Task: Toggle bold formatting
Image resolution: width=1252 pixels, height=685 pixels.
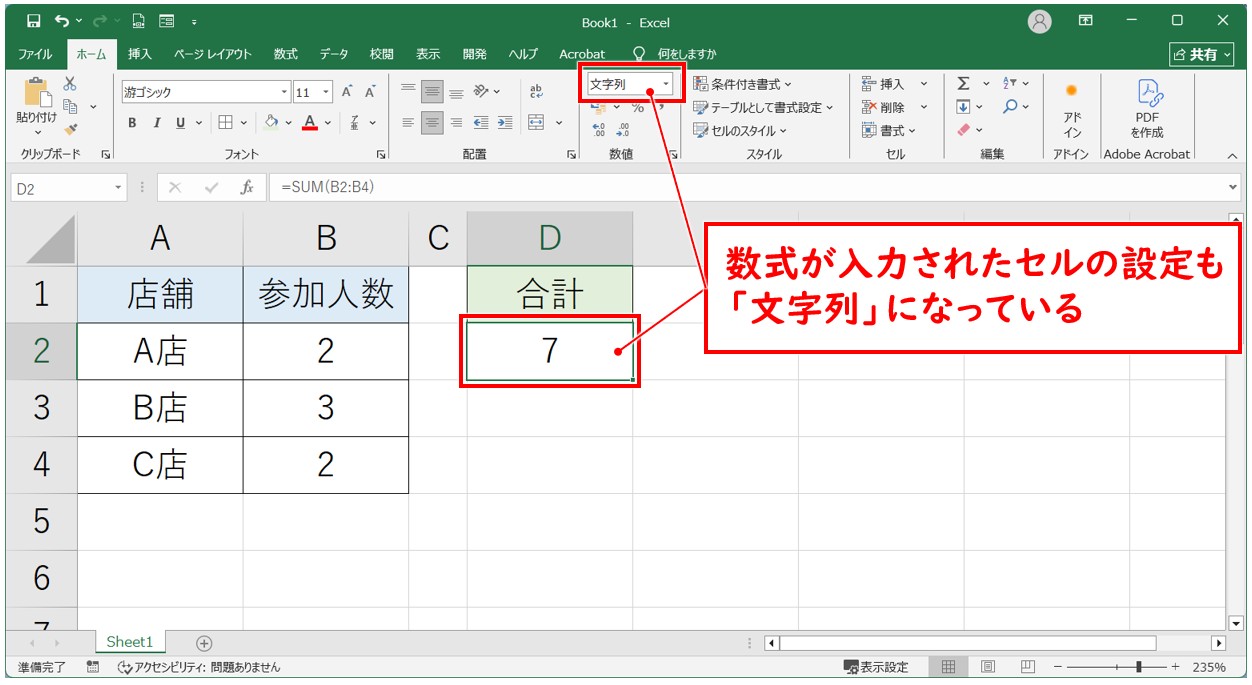Action: point(132,123)
